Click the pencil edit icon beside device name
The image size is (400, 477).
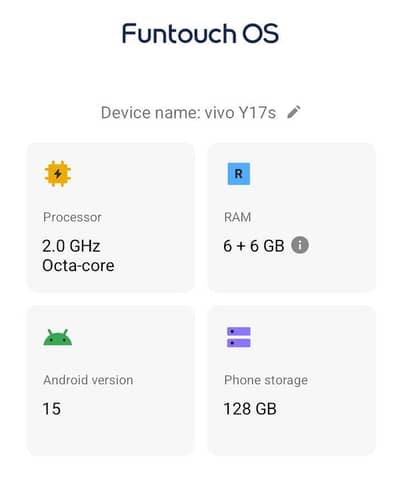pyautogui.click(x=294, y=112)
